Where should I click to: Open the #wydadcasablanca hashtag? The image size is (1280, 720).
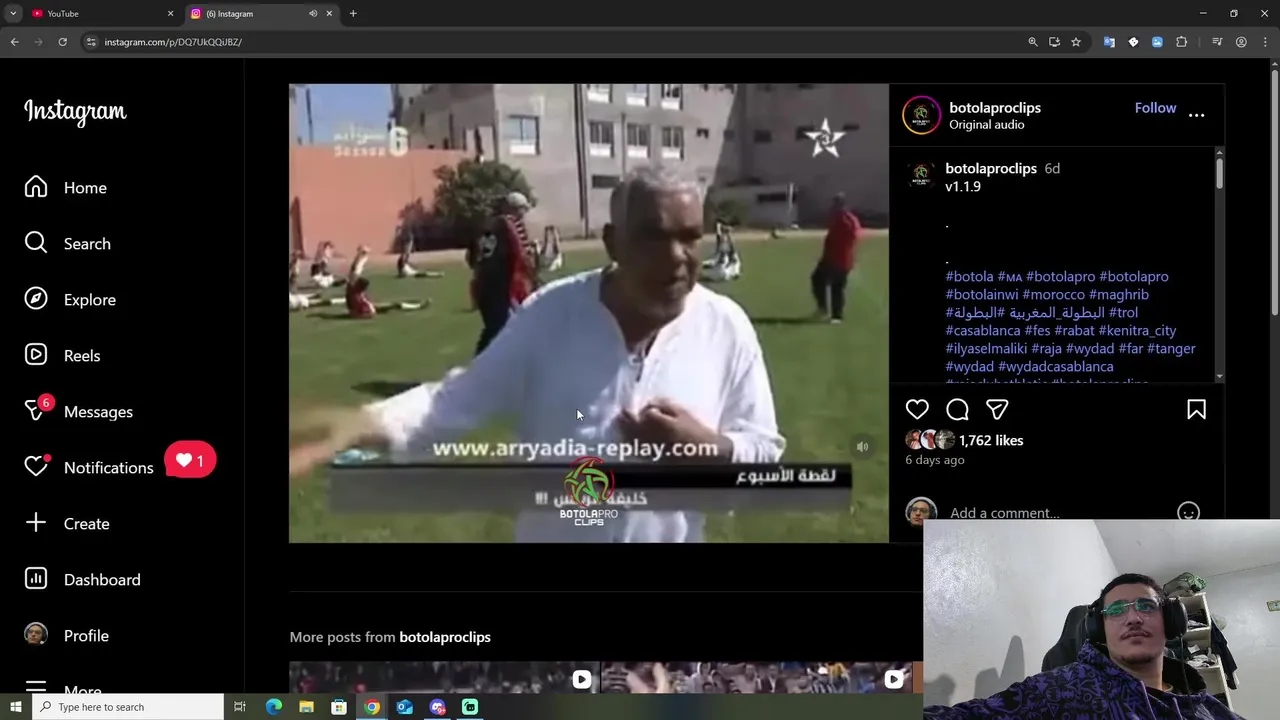[x=1056, y=366]
